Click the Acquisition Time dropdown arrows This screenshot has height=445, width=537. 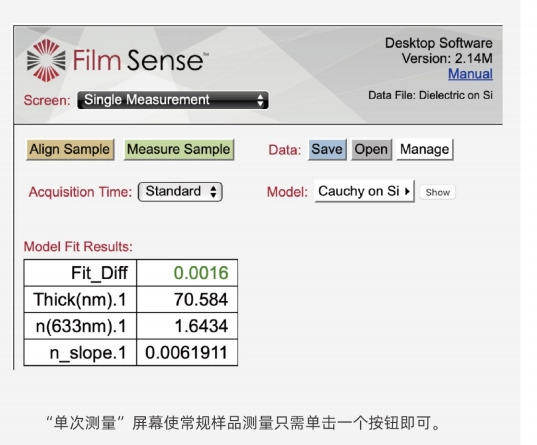tap(213, 191)
